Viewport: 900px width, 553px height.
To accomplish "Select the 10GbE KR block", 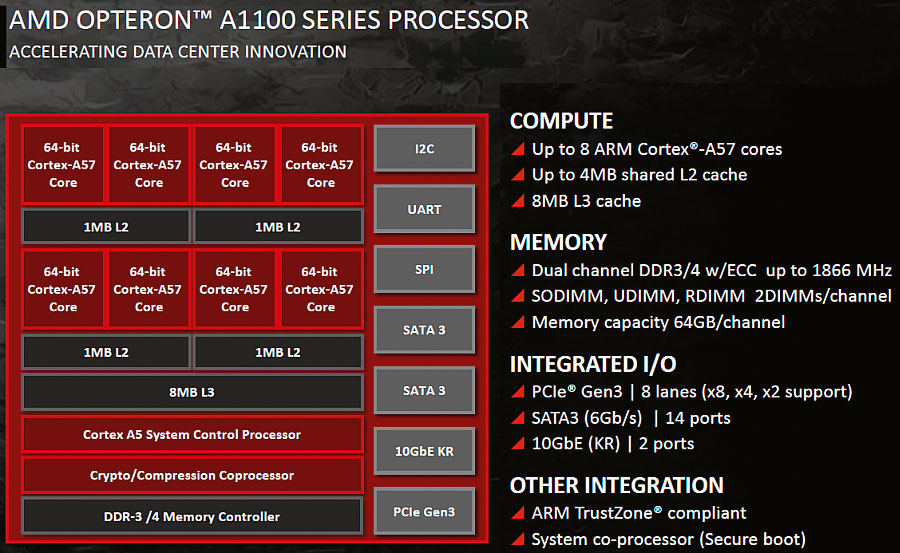I will tap(424, 451).
